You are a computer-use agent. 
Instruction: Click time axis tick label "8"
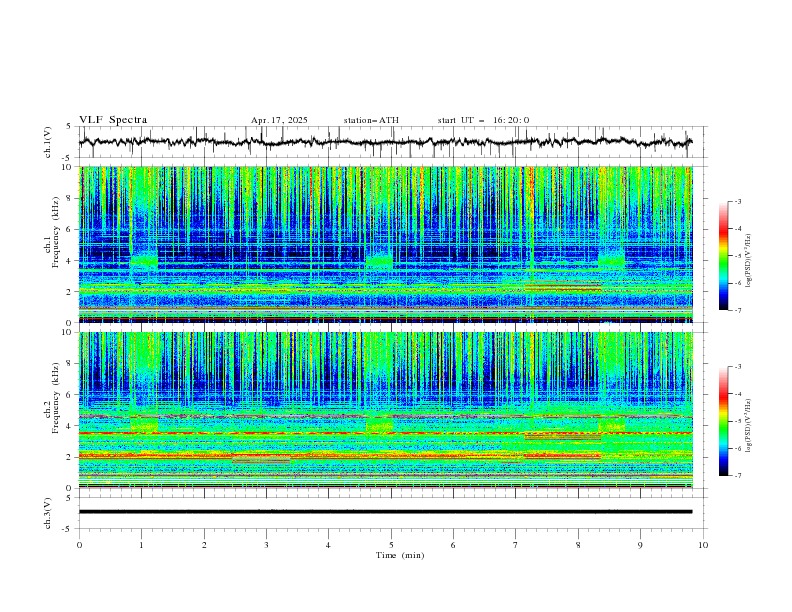[578, 545]
